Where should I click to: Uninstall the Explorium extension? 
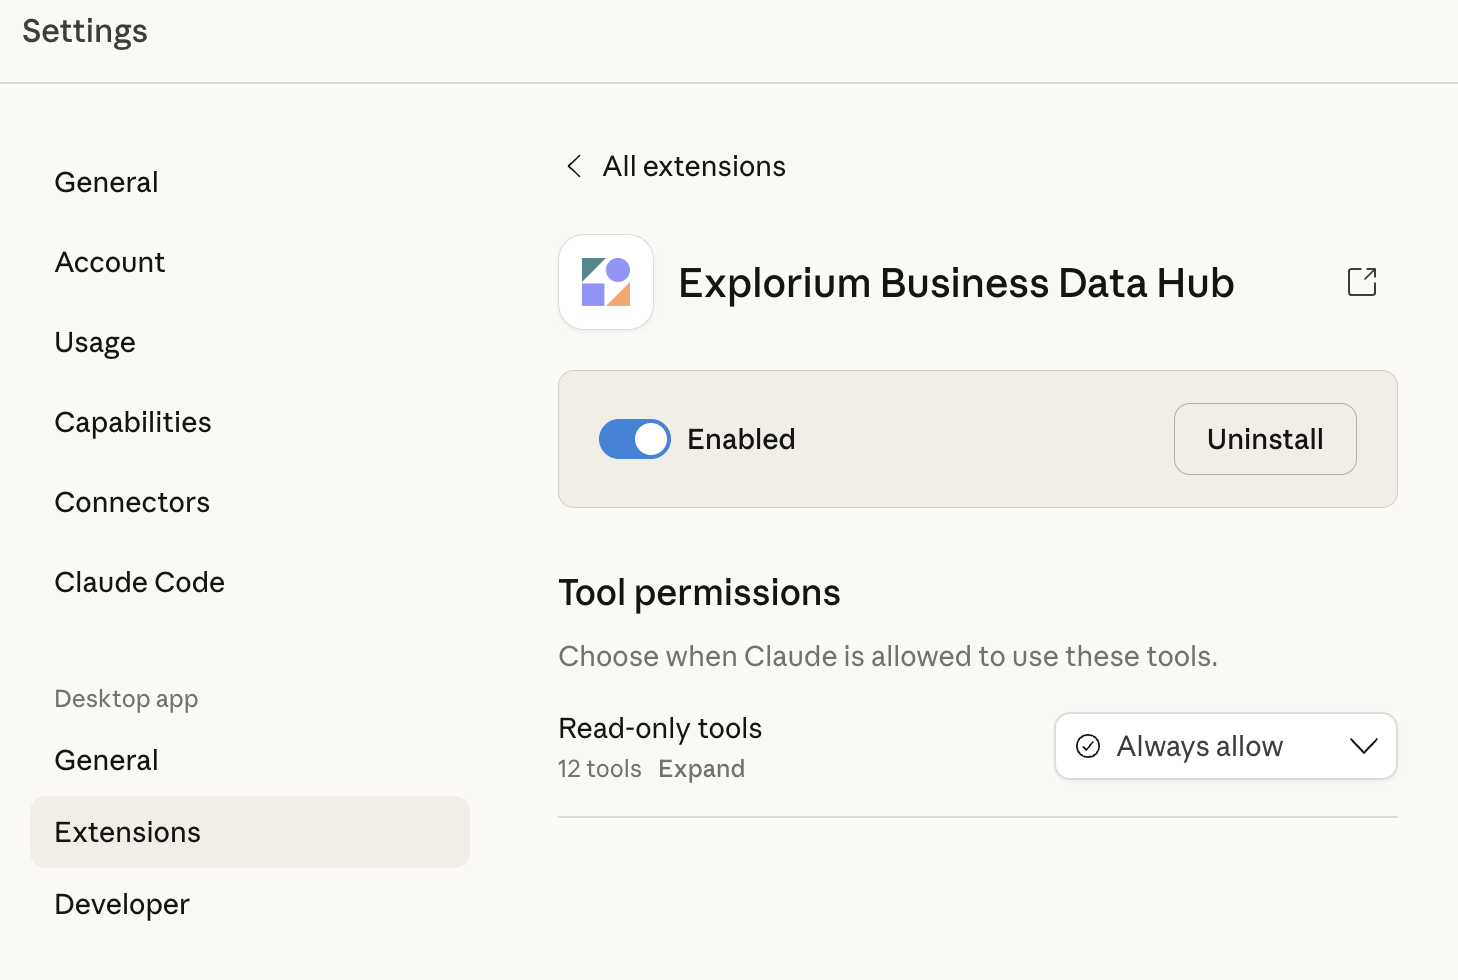tap(1264, 439)
